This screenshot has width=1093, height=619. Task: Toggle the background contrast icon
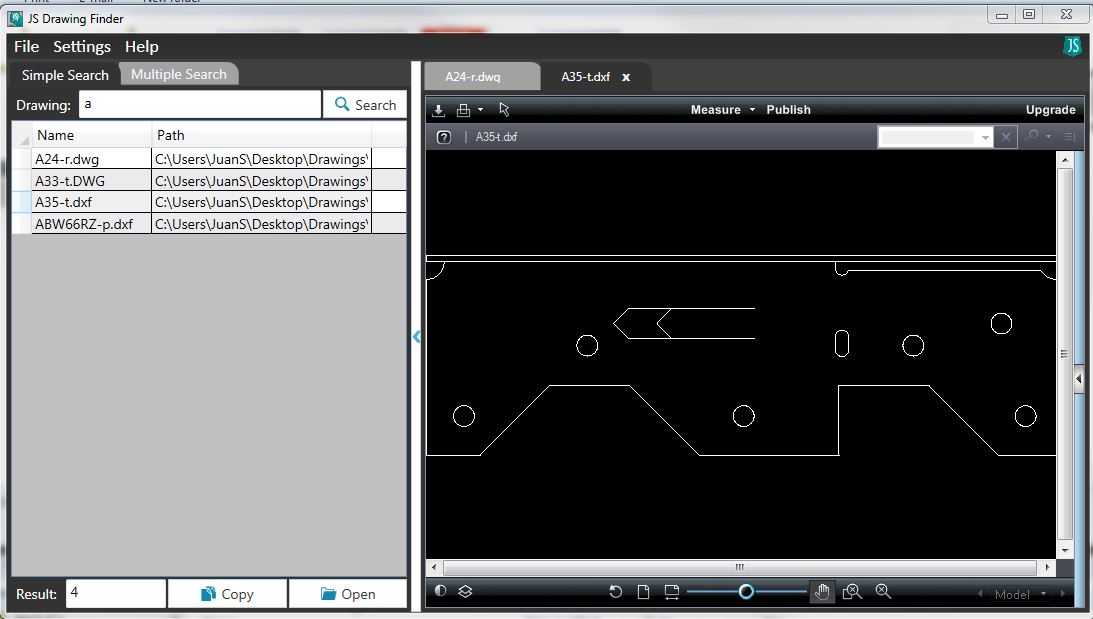[x=440, y=591]
